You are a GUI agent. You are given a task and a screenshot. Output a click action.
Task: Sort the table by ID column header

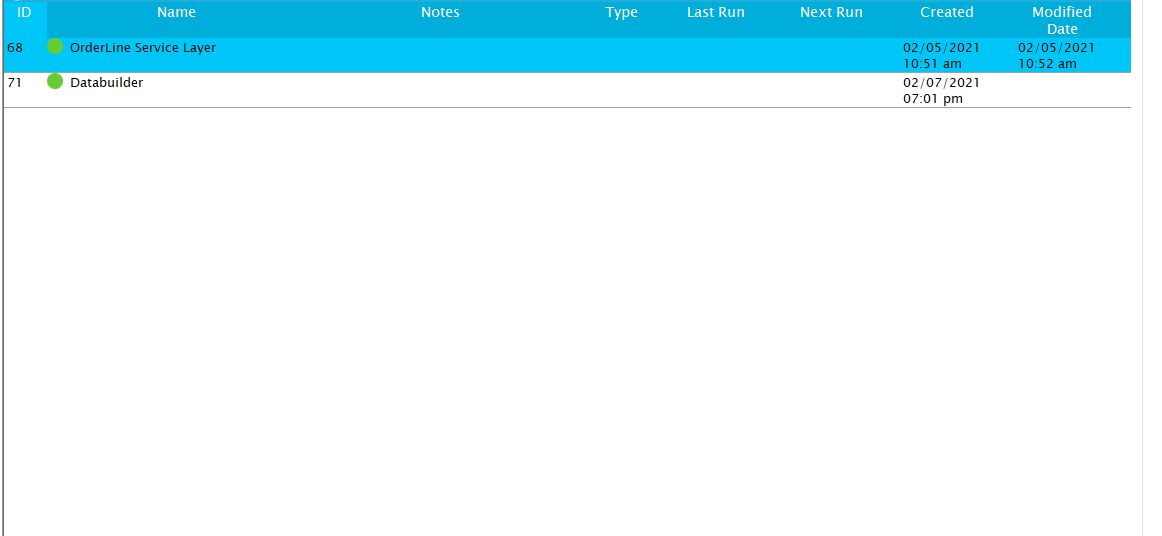[24, 13]
